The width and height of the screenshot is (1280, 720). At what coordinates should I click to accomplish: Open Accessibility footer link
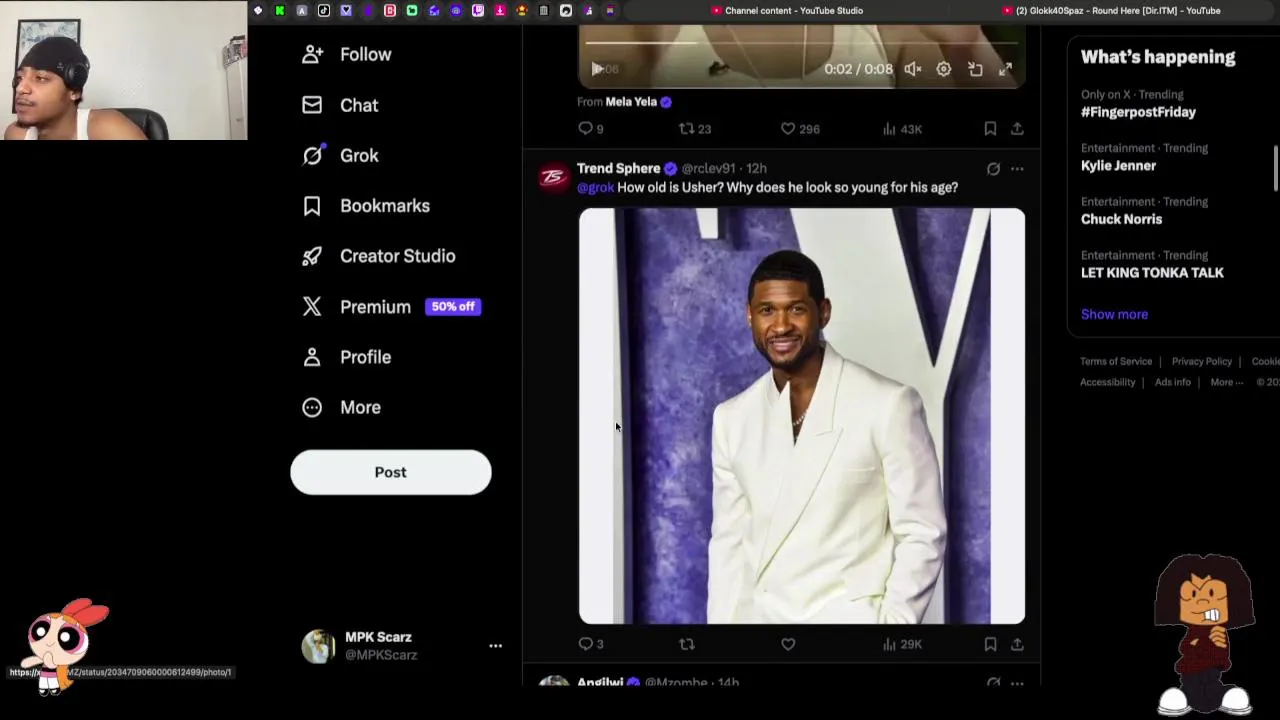click(1107, 382)
